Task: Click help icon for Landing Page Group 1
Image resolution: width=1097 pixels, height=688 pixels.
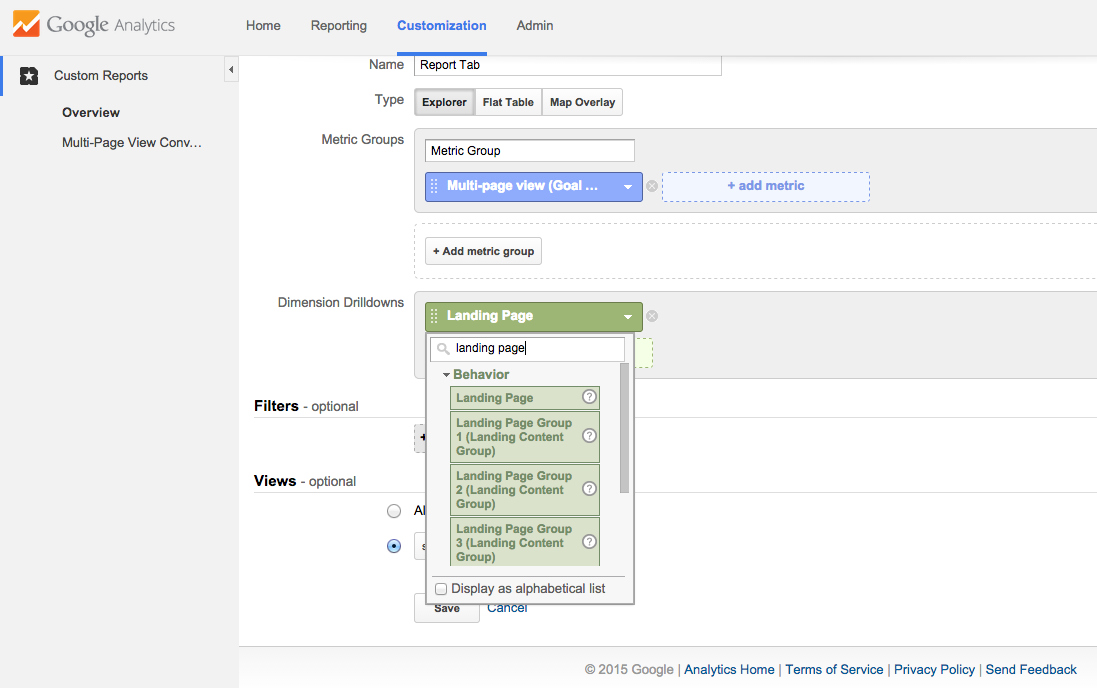Action: click(589, 436)
